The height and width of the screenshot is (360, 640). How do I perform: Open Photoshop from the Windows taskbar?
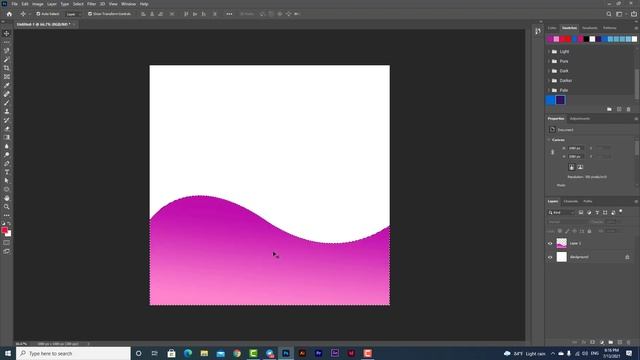[x=286, y=353]
